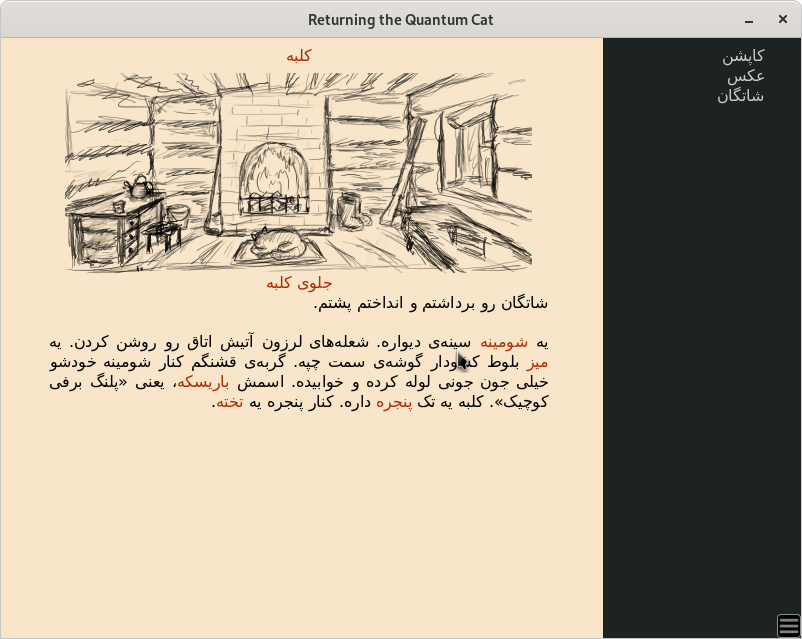Close the game window
Image resolution: width=802 pixels, height=639 pixels.
click(780, 20)
